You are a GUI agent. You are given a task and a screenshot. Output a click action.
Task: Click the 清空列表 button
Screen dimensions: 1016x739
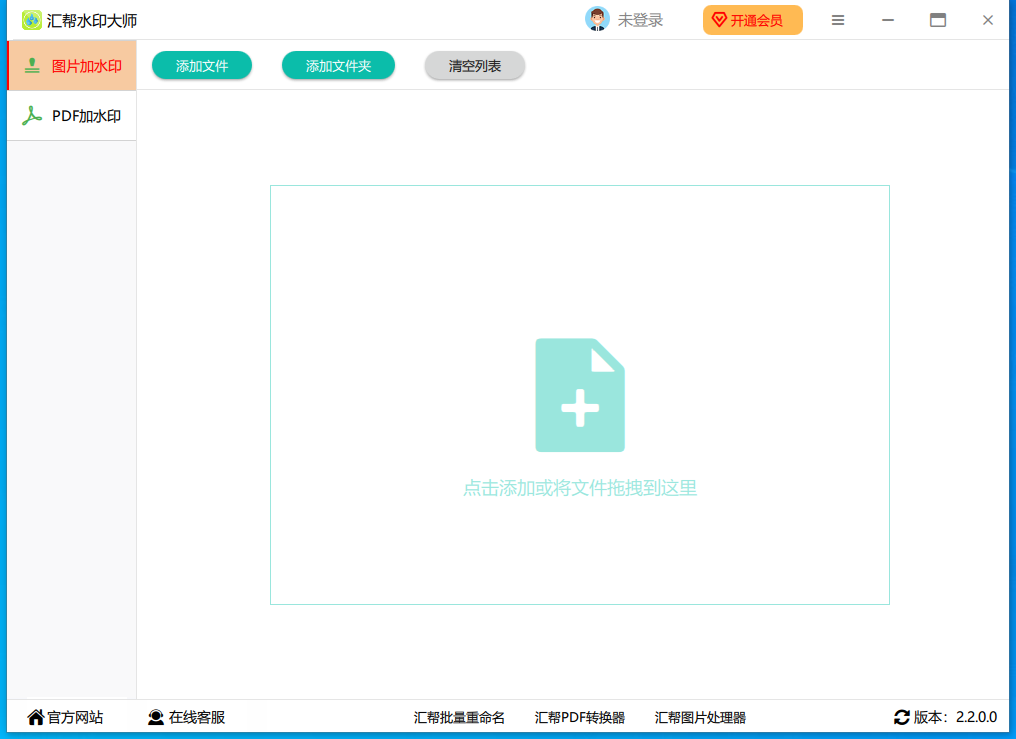[474, 65]
